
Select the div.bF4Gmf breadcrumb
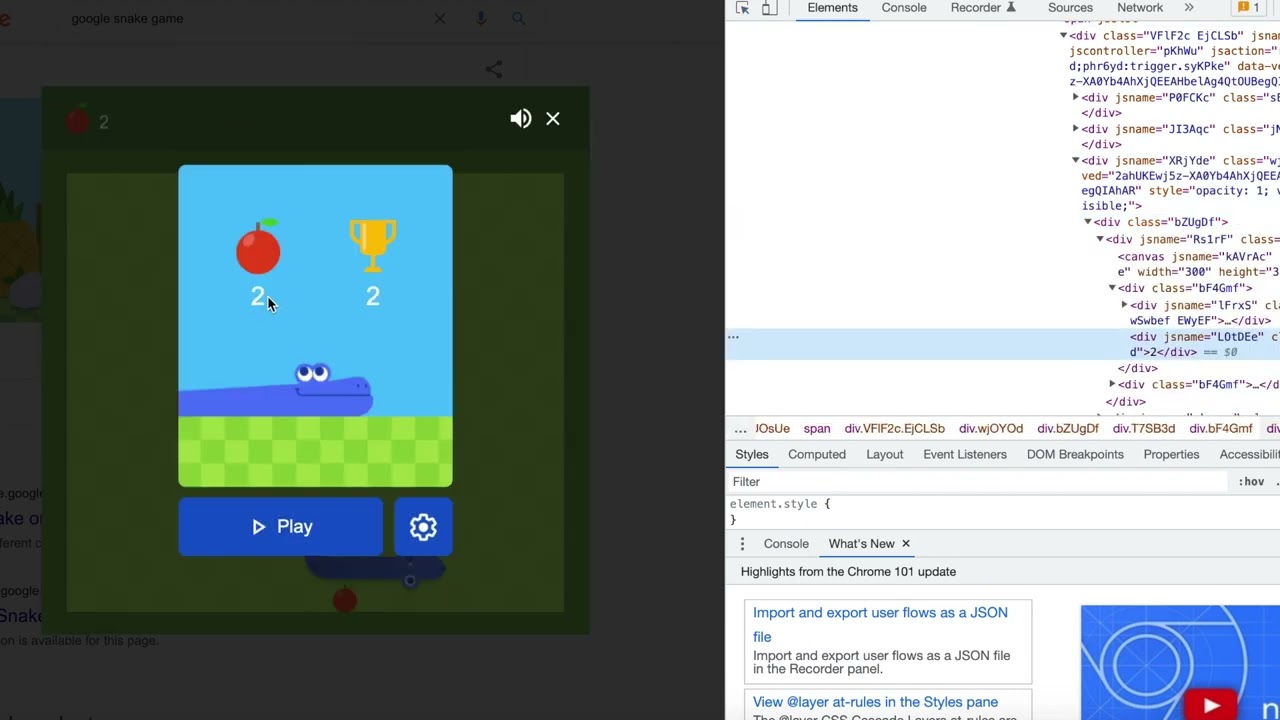[1221, 429]
